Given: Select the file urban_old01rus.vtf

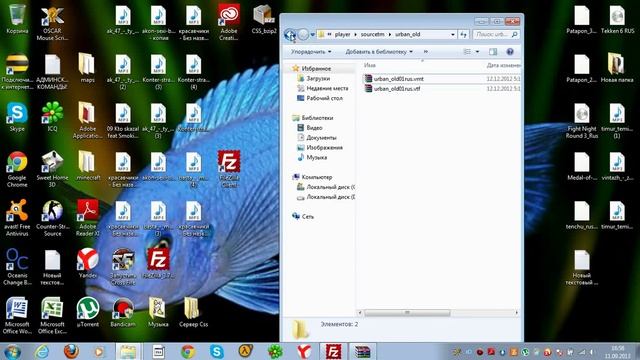Looking at the screenshot, I should 397,89.
